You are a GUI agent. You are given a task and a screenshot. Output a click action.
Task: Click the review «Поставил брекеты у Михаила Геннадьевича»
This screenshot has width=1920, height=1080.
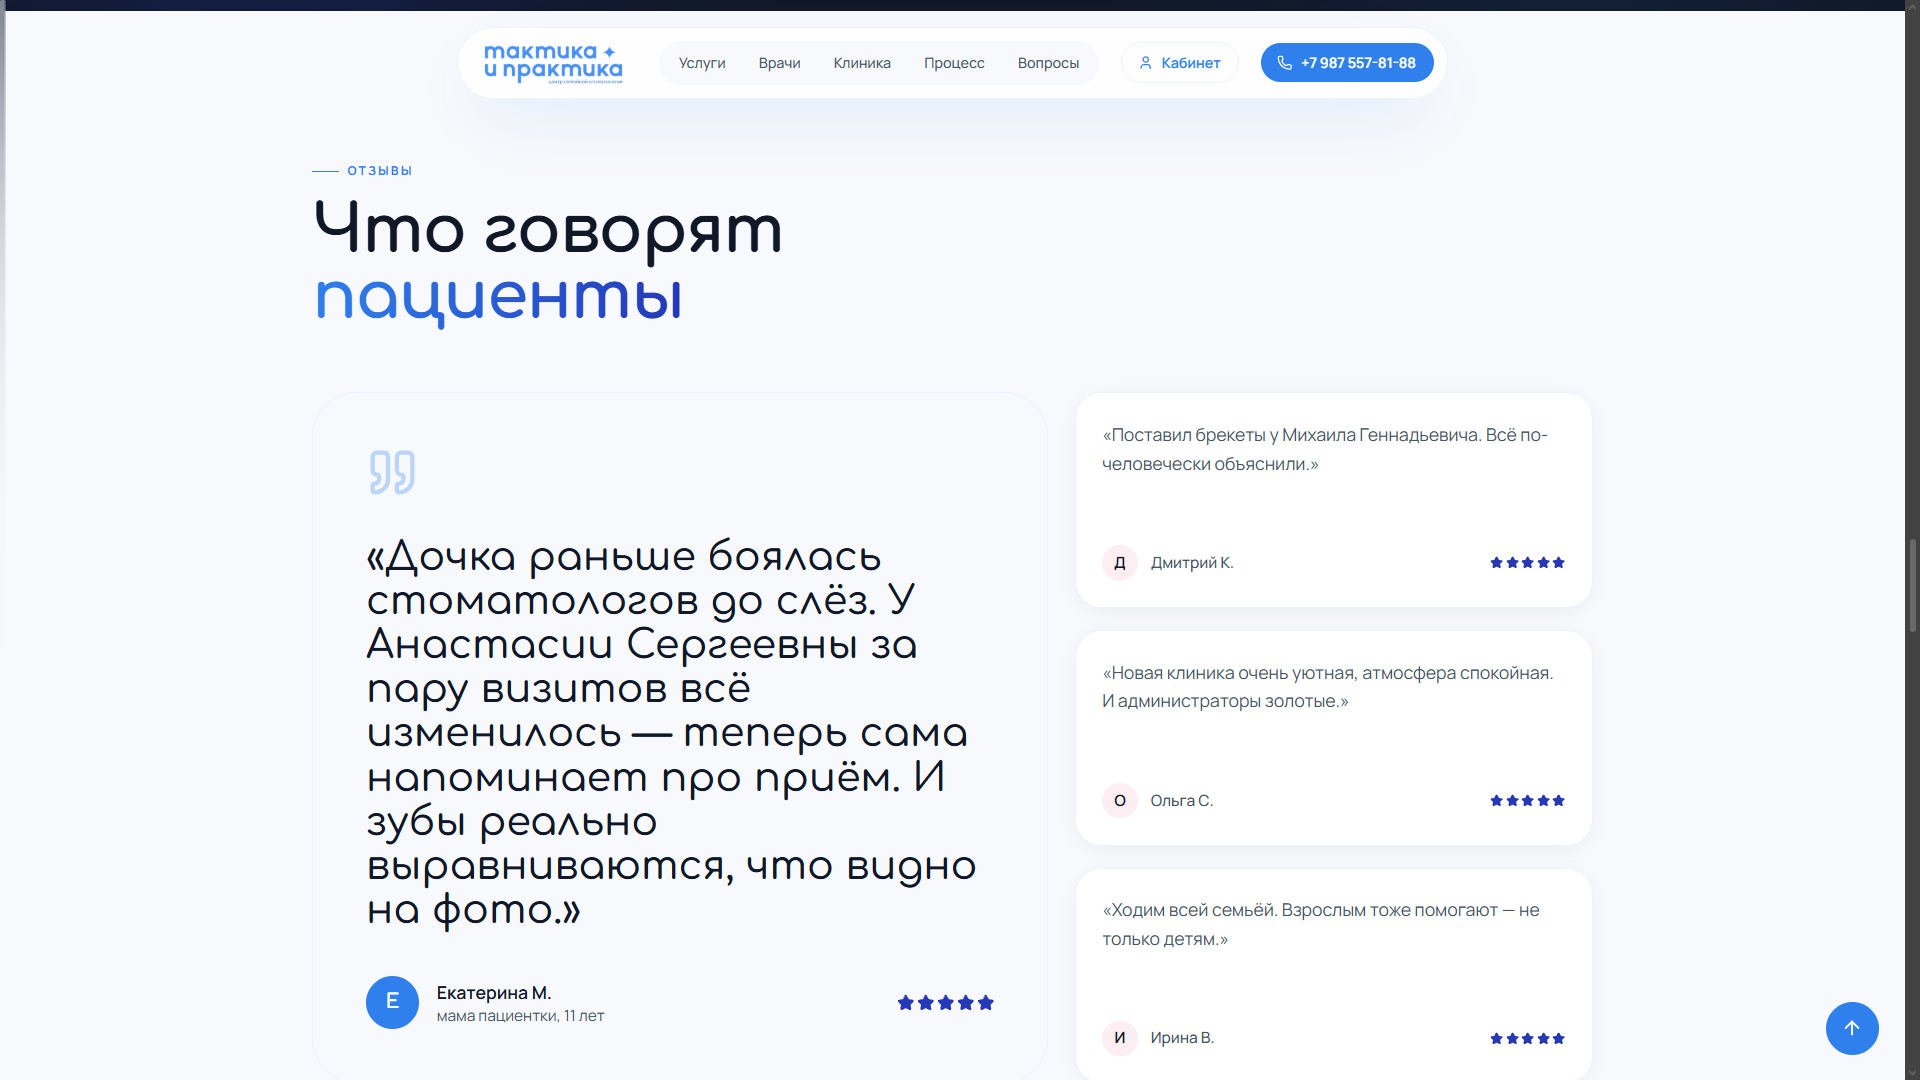[1325, 450]
